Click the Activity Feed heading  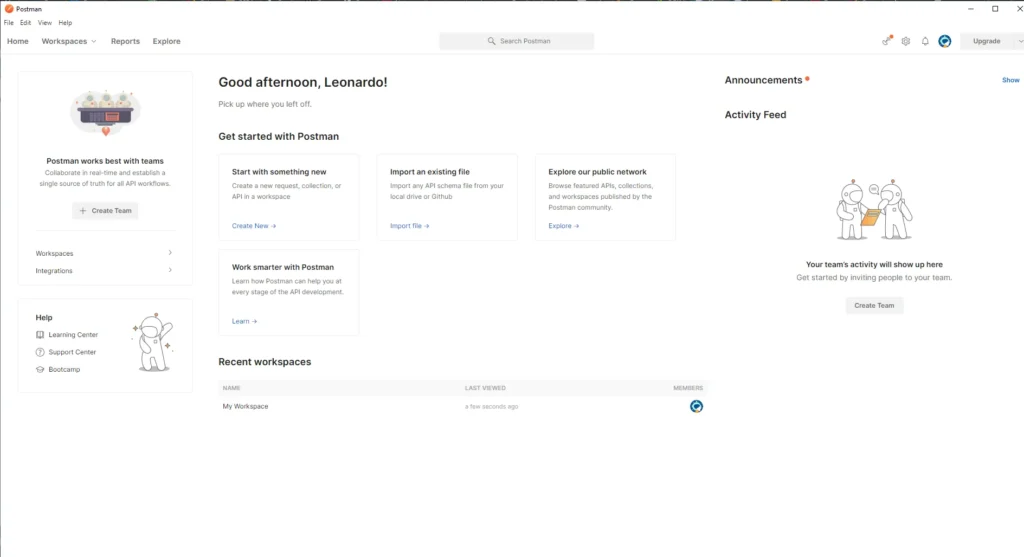click(x=755, y=115)
